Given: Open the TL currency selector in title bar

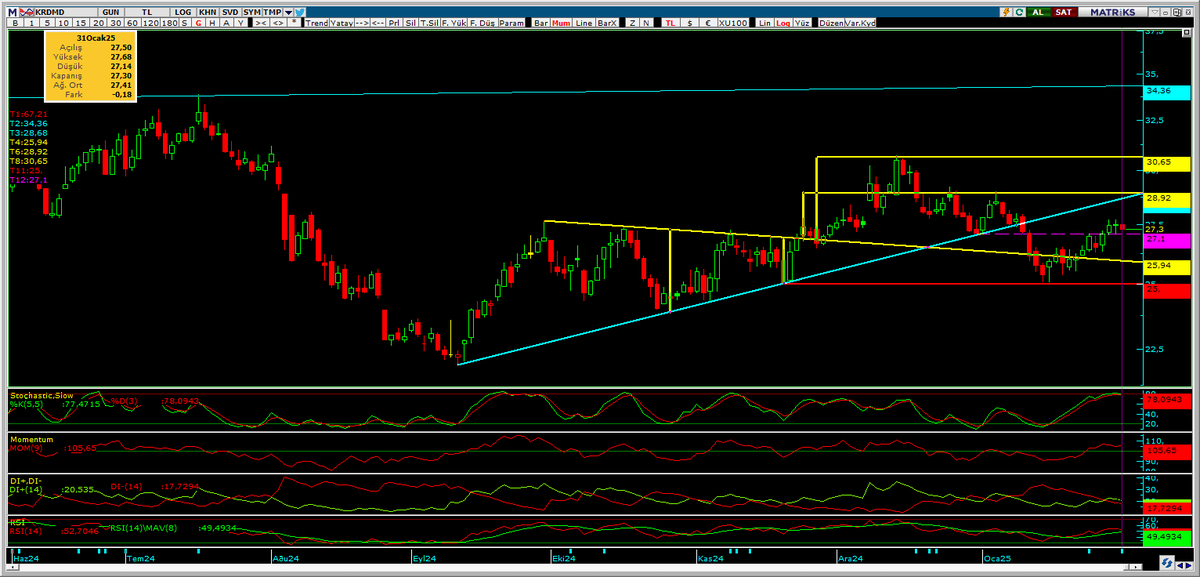Looking at the screenshot, I should click(147, 12).
